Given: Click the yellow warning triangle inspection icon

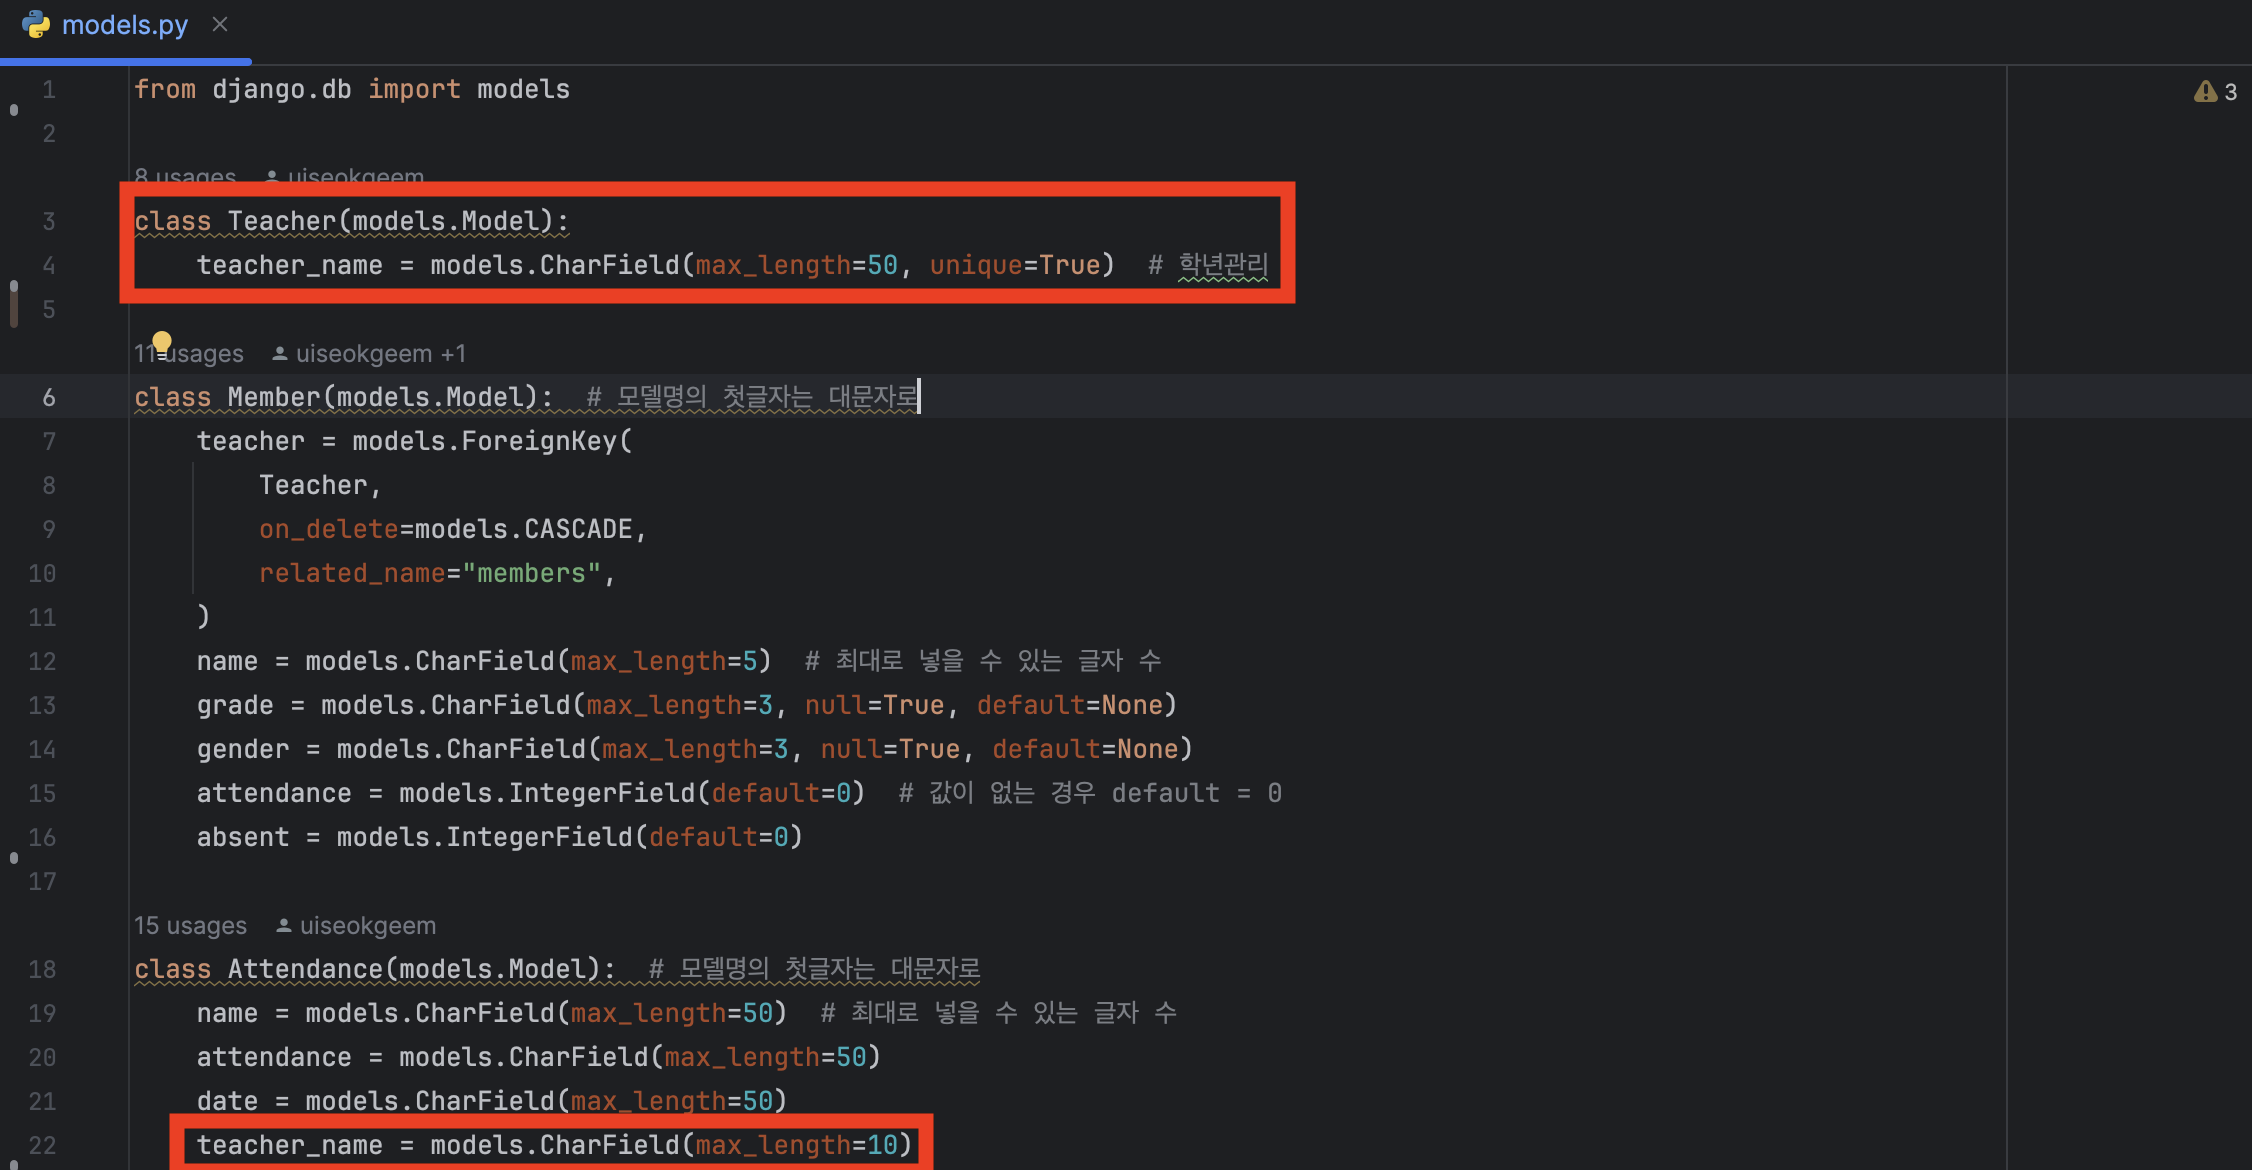Looking at the screenshot, I should point(2205,92).
